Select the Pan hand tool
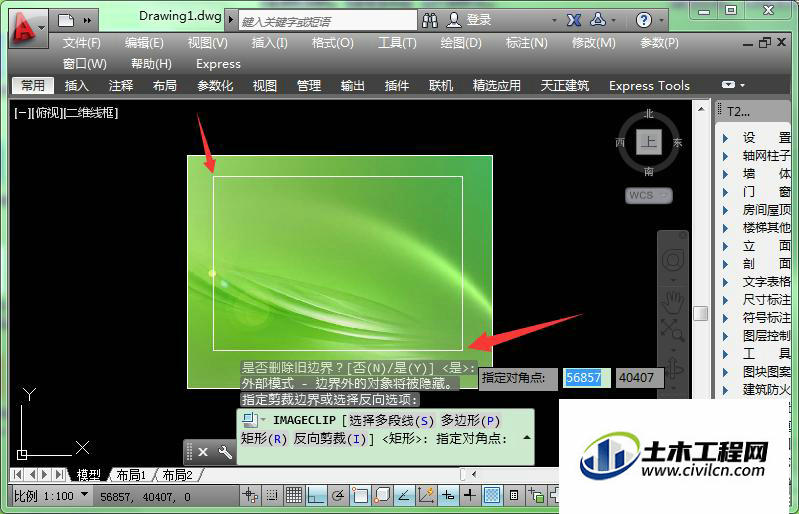The height and width of the screenshot is (514, 799). tap(673, 303)
